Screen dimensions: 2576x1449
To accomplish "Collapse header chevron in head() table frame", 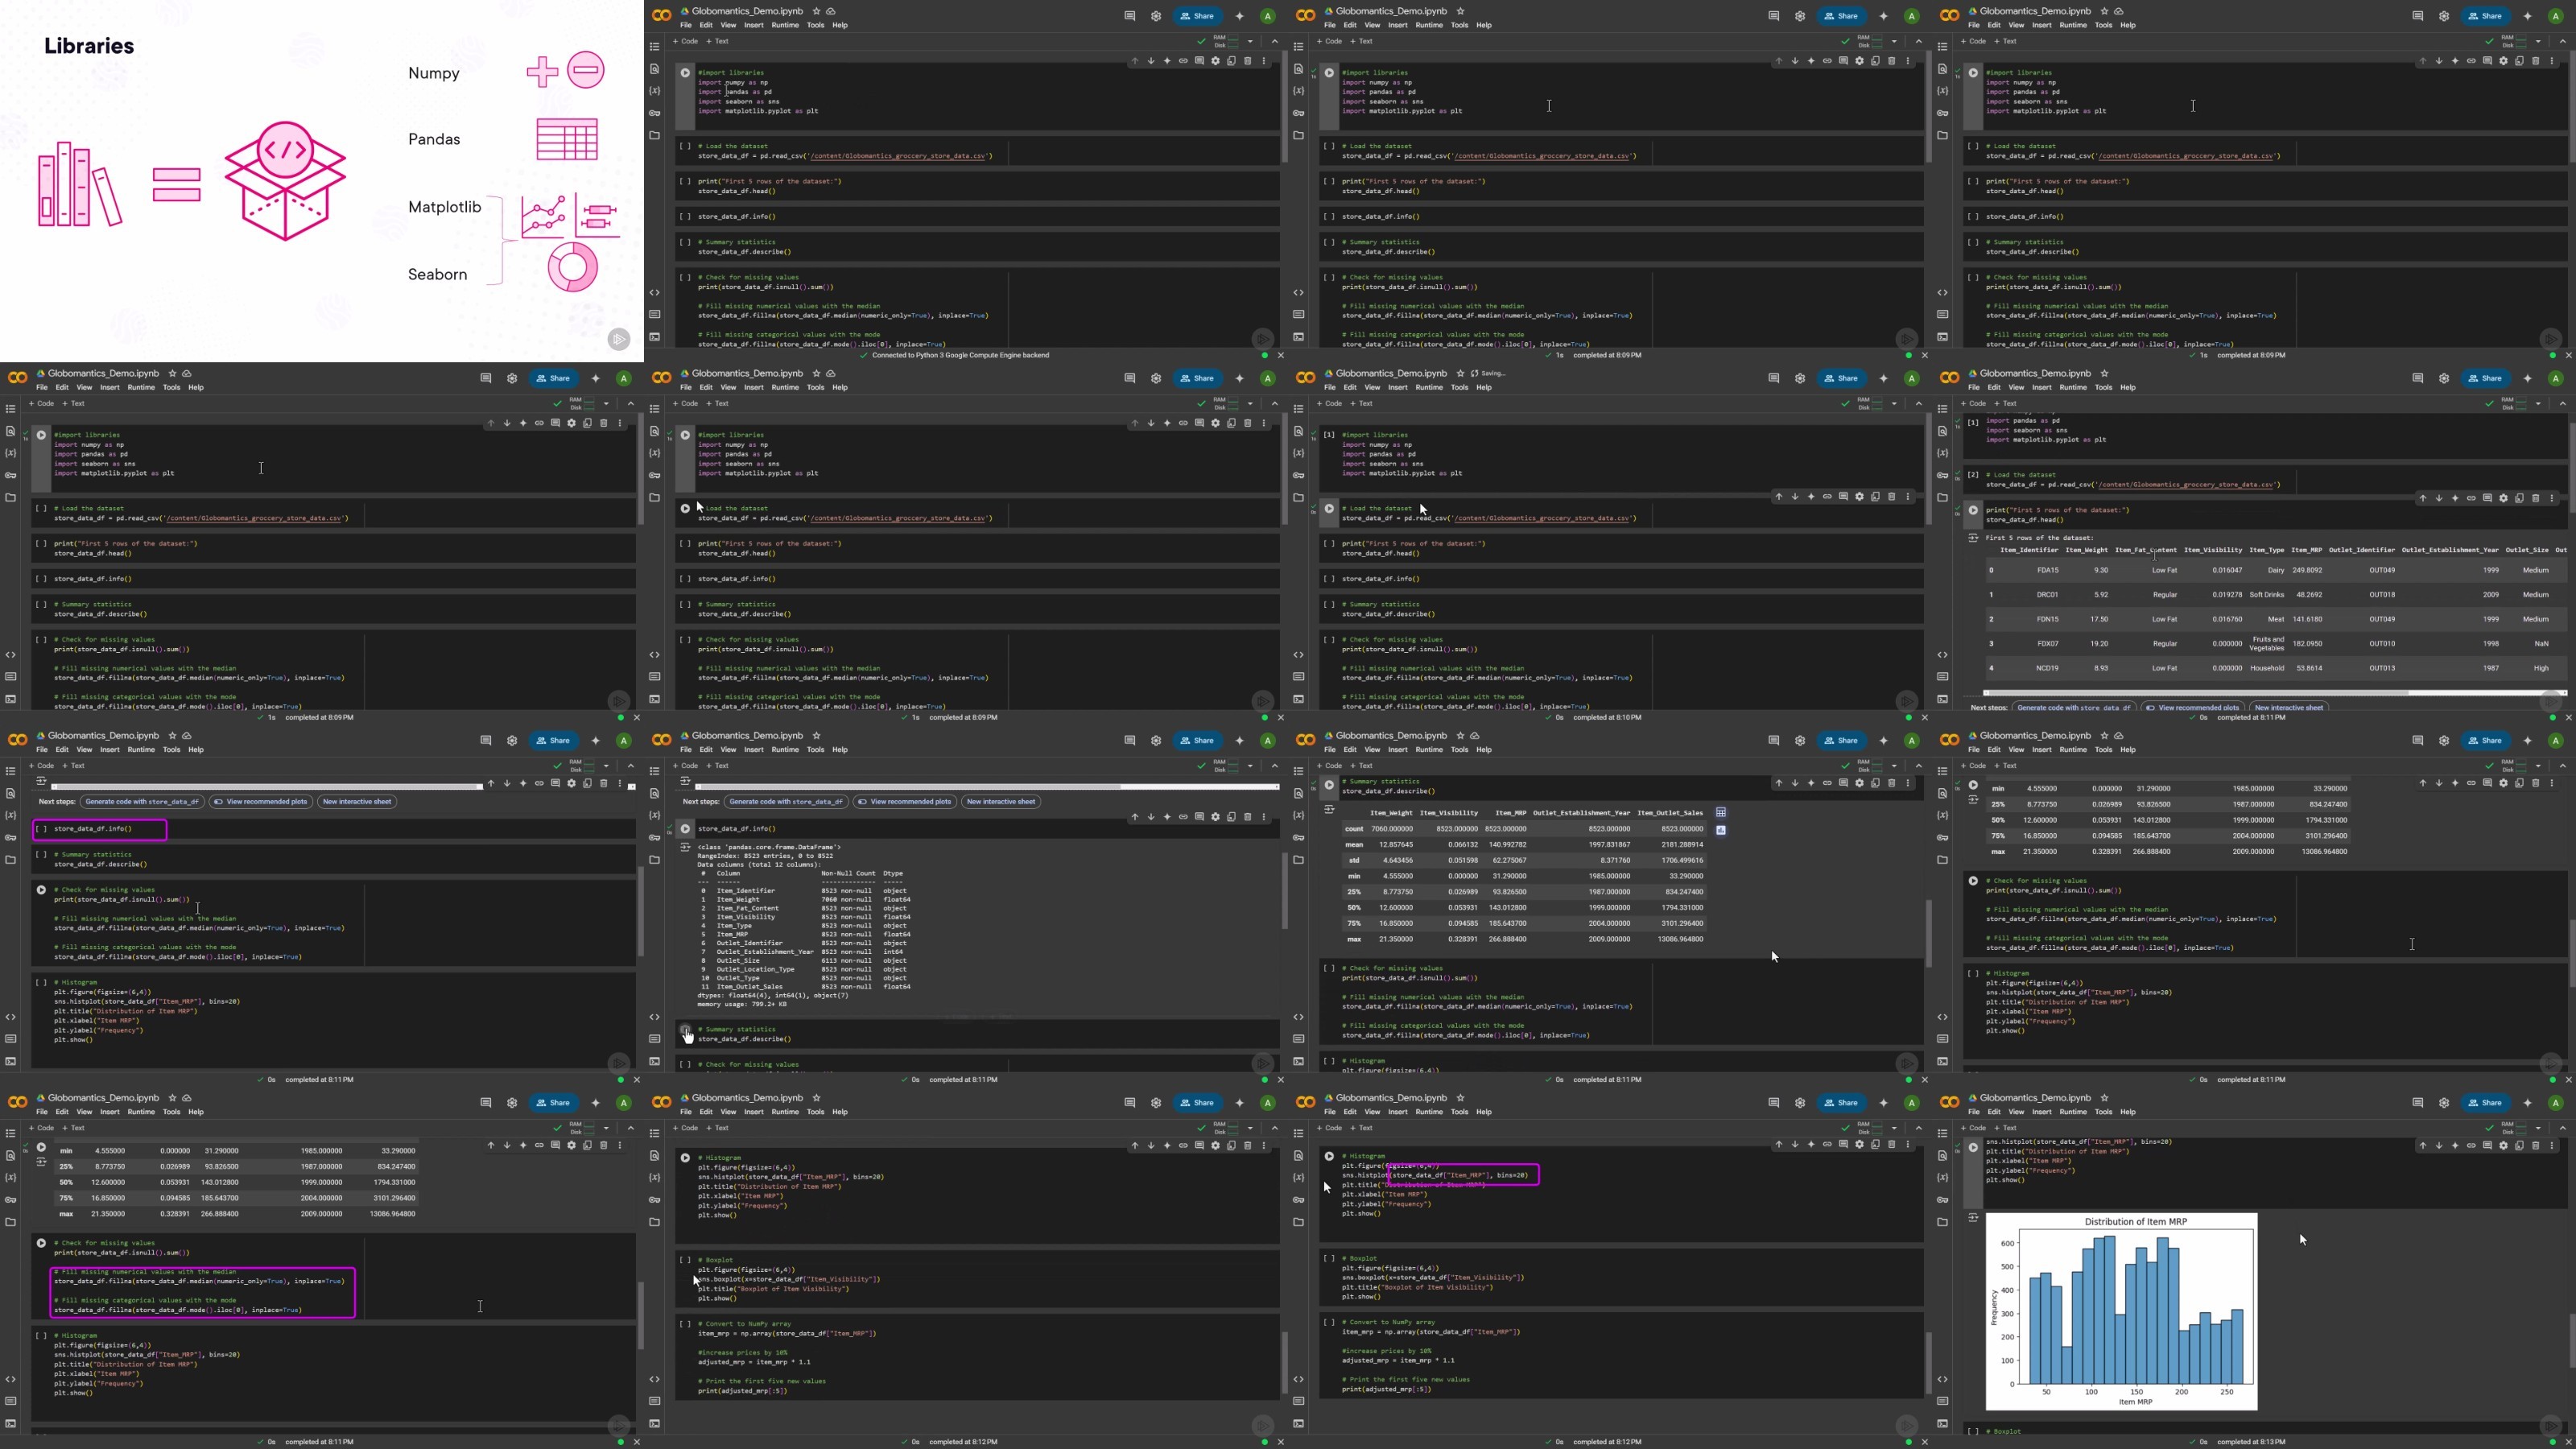I will point(2563,404).
